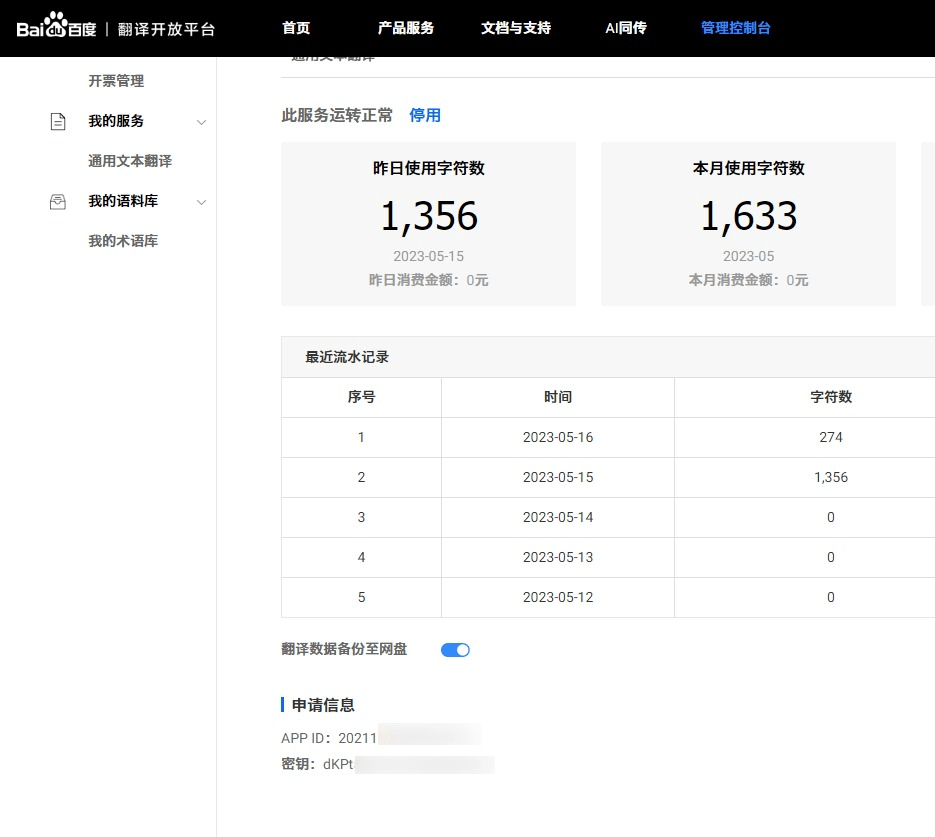Click the 字符数 column header

point(830,397)
